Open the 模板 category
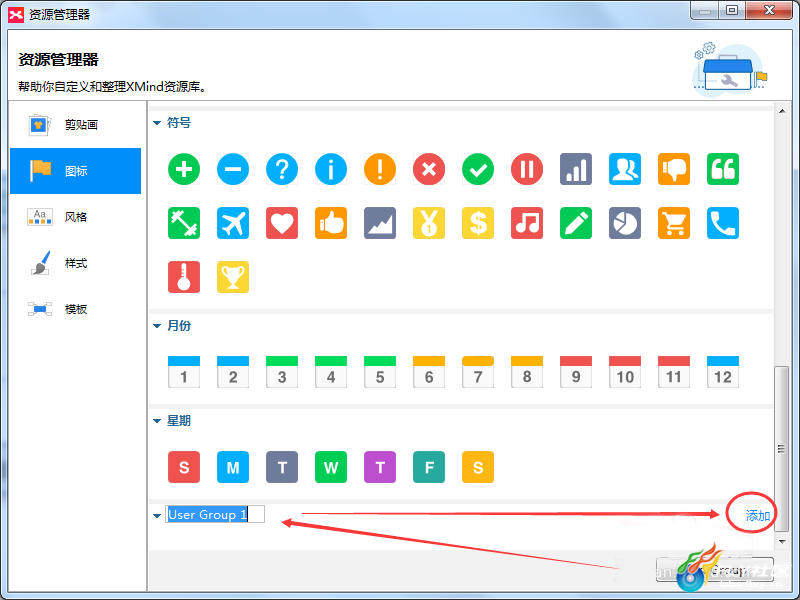Image resolution: width=800 pixels, height=600 pixels. (x=76, y=309)
